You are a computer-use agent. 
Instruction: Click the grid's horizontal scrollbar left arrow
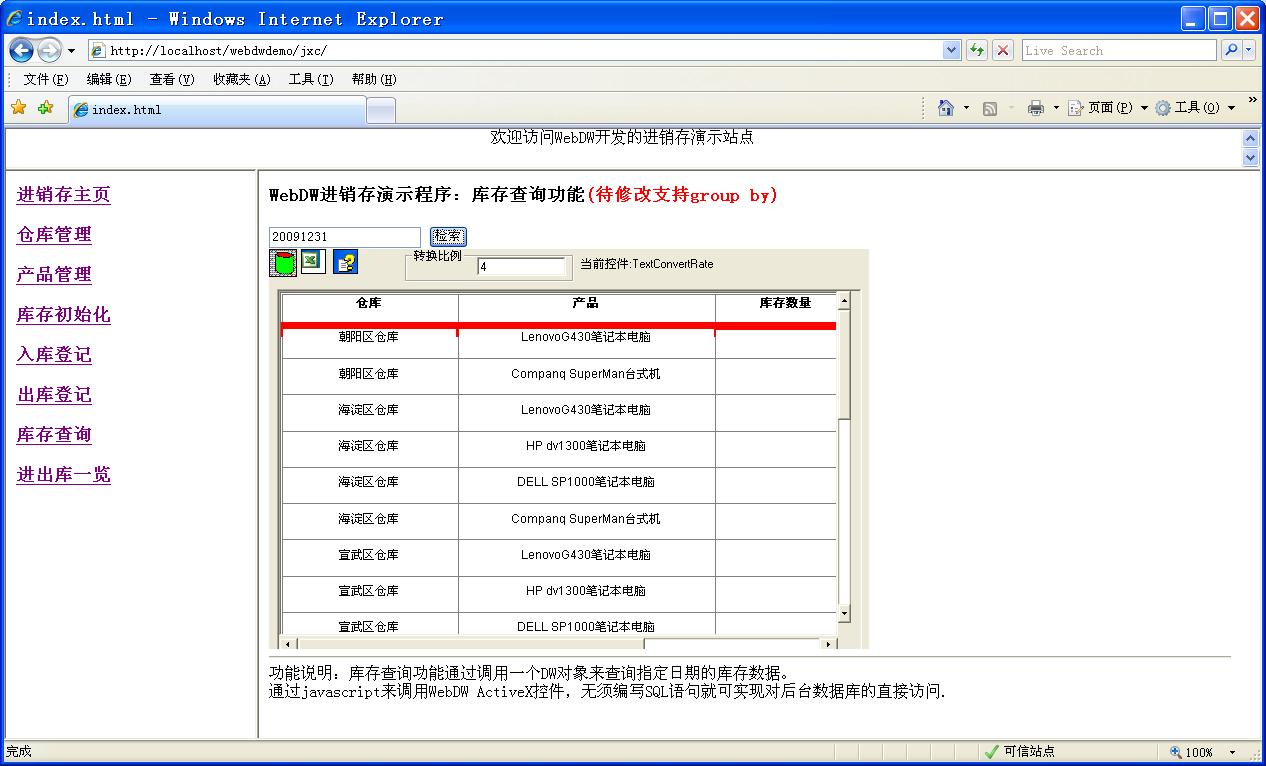tap(288, 644)
